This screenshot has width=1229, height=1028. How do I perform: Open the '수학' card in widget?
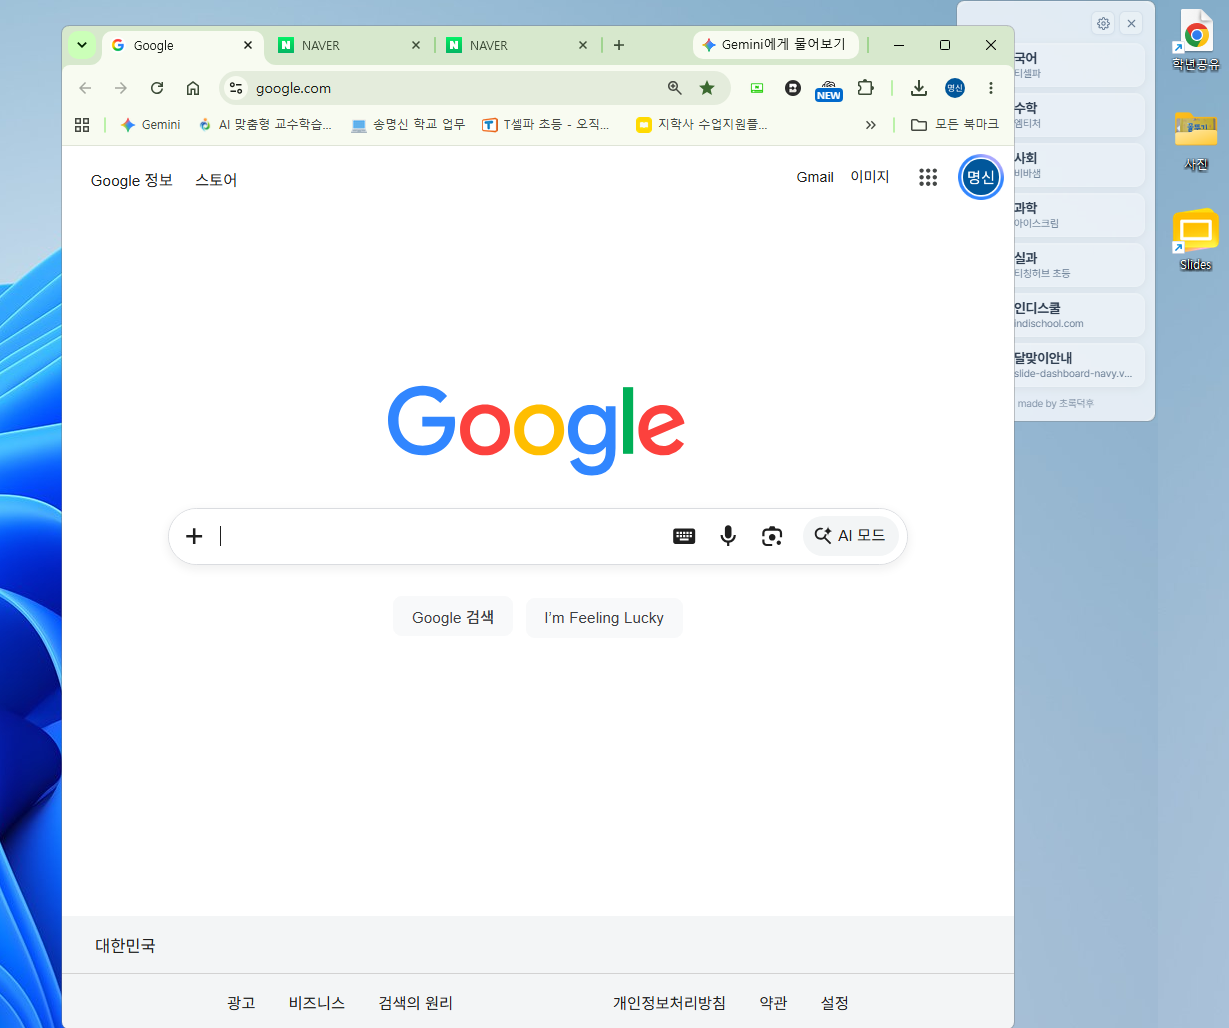point(1080,115)
